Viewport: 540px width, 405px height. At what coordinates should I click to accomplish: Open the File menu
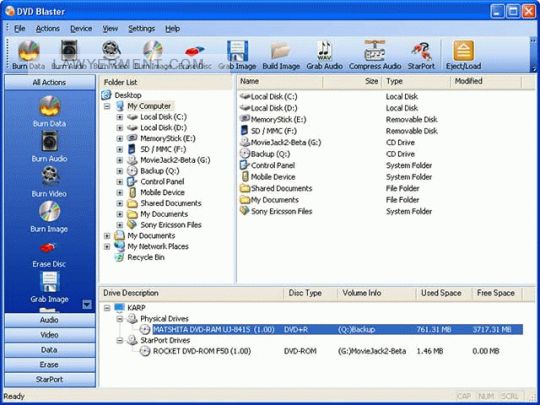coord(20,29)
